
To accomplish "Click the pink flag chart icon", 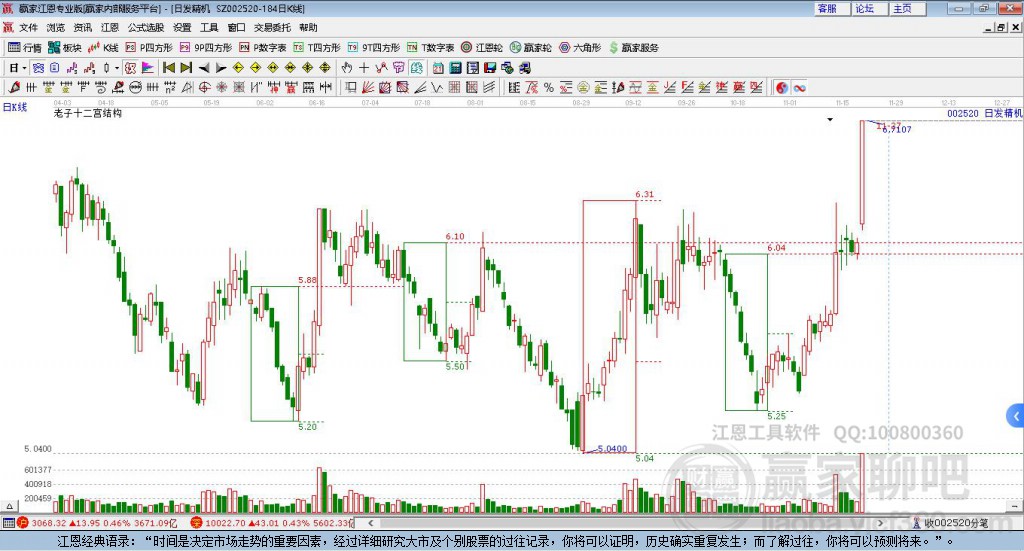I will click(x=148, y=68).
